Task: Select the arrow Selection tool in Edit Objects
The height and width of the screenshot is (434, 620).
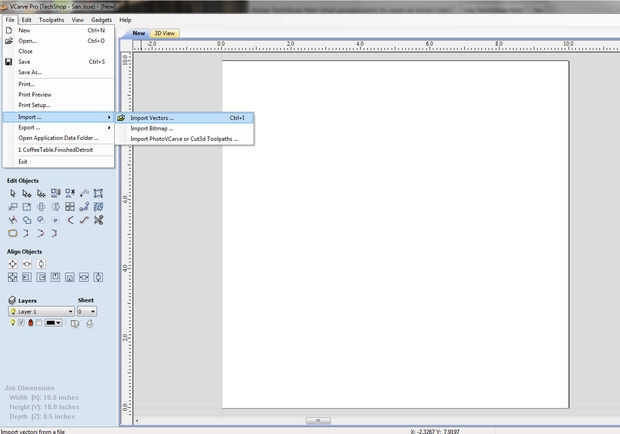Action: tap(13, 193)
